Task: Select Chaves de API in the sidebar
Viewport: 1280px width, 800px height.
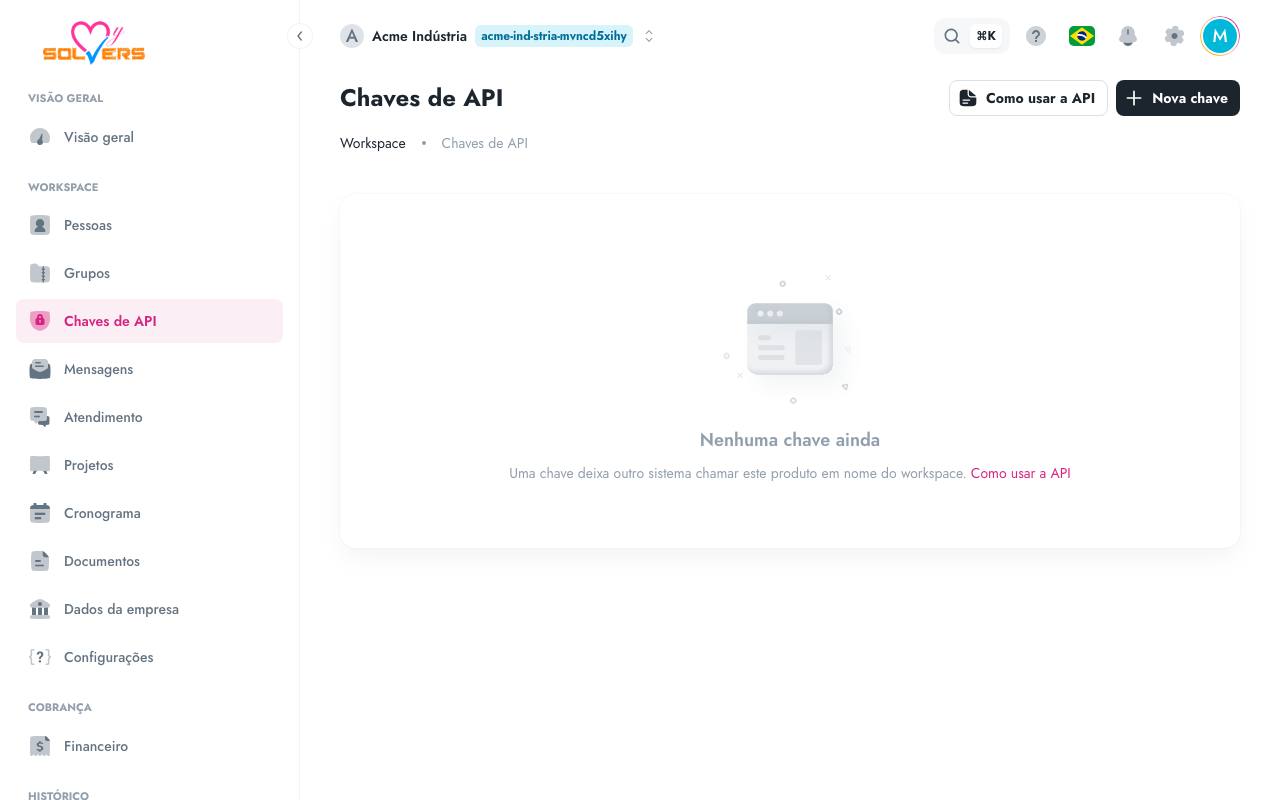Action: coord(149,321)
